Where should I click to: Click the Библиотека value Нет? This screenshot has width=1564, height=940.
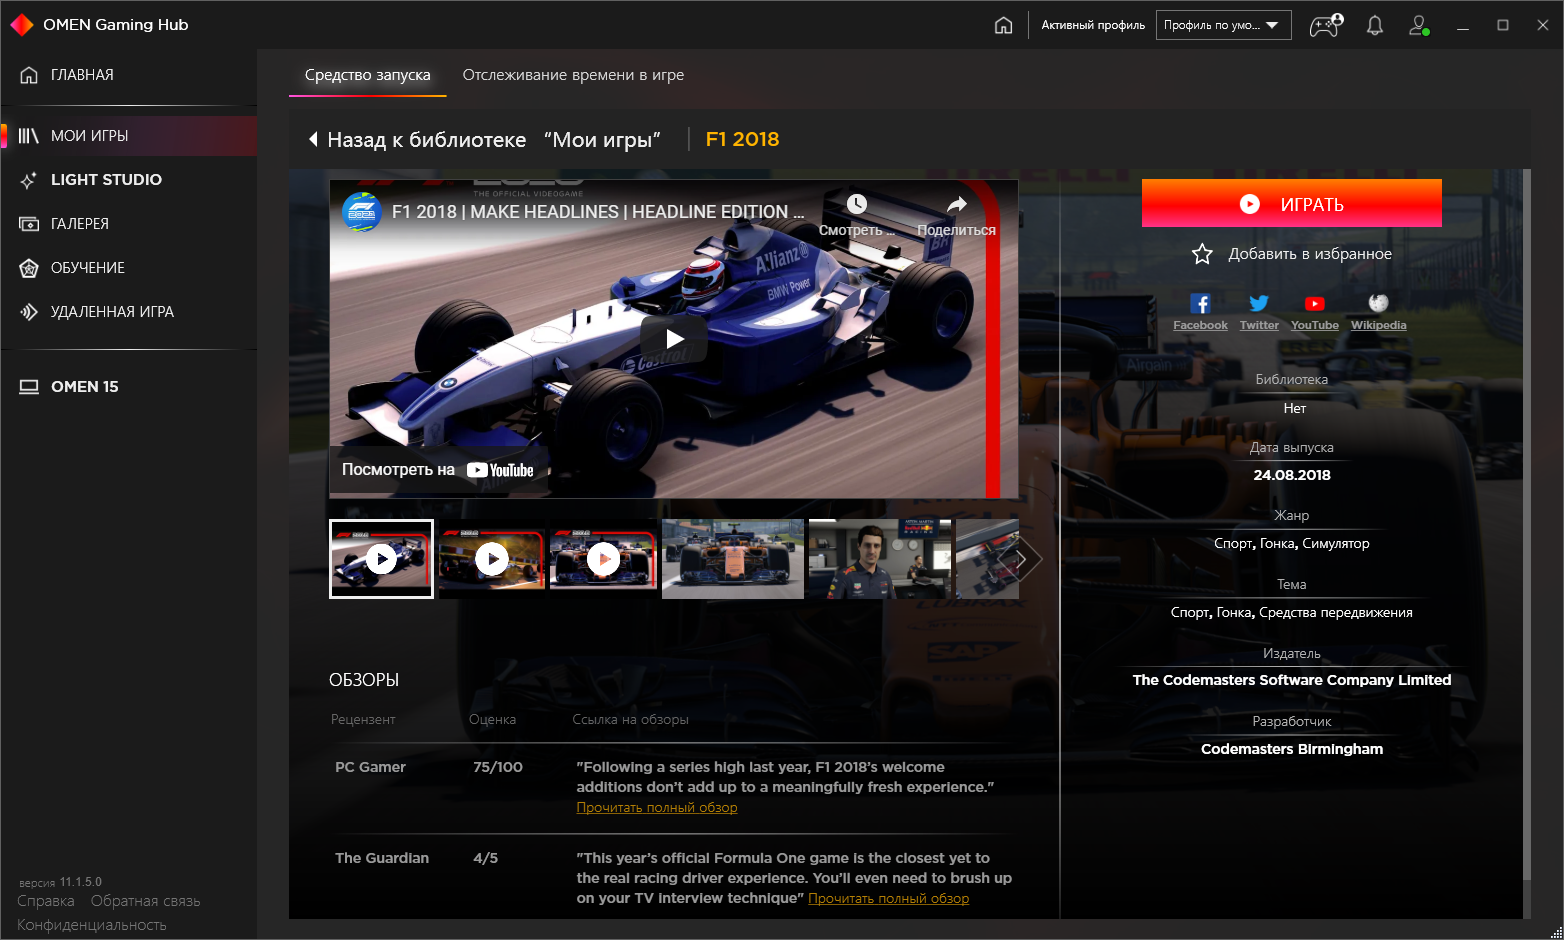click(1295, 408)
